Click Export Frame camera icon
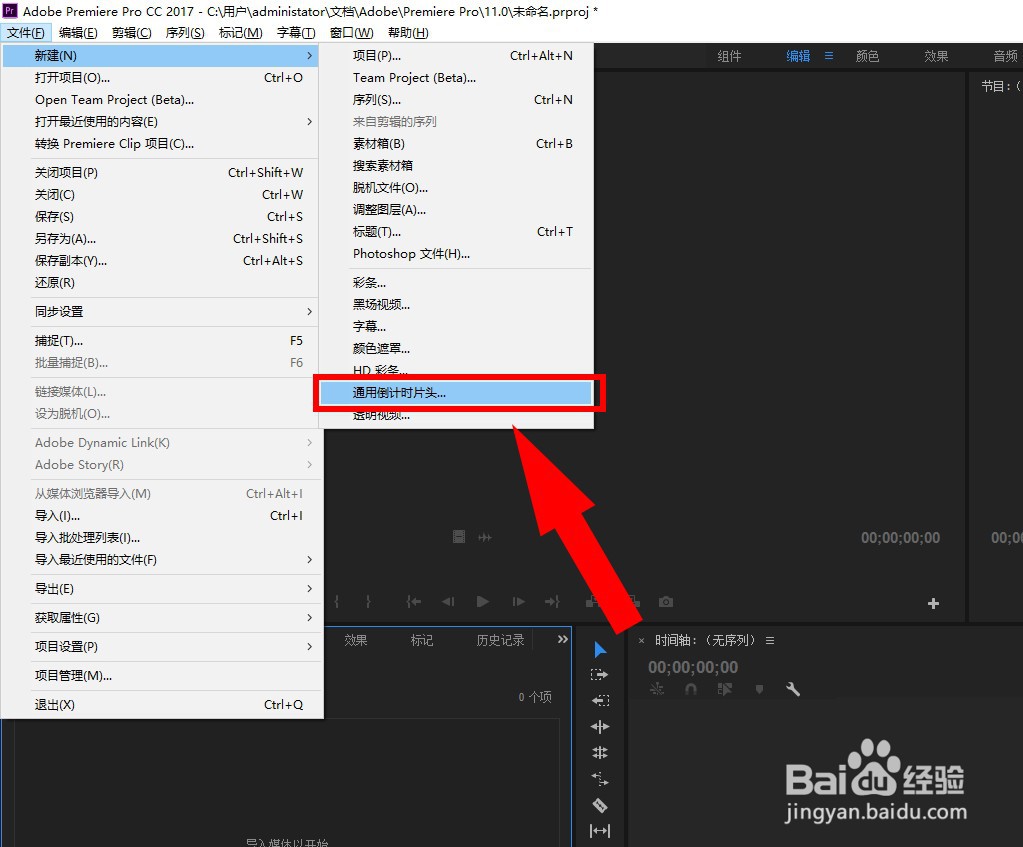 (665, 602)
